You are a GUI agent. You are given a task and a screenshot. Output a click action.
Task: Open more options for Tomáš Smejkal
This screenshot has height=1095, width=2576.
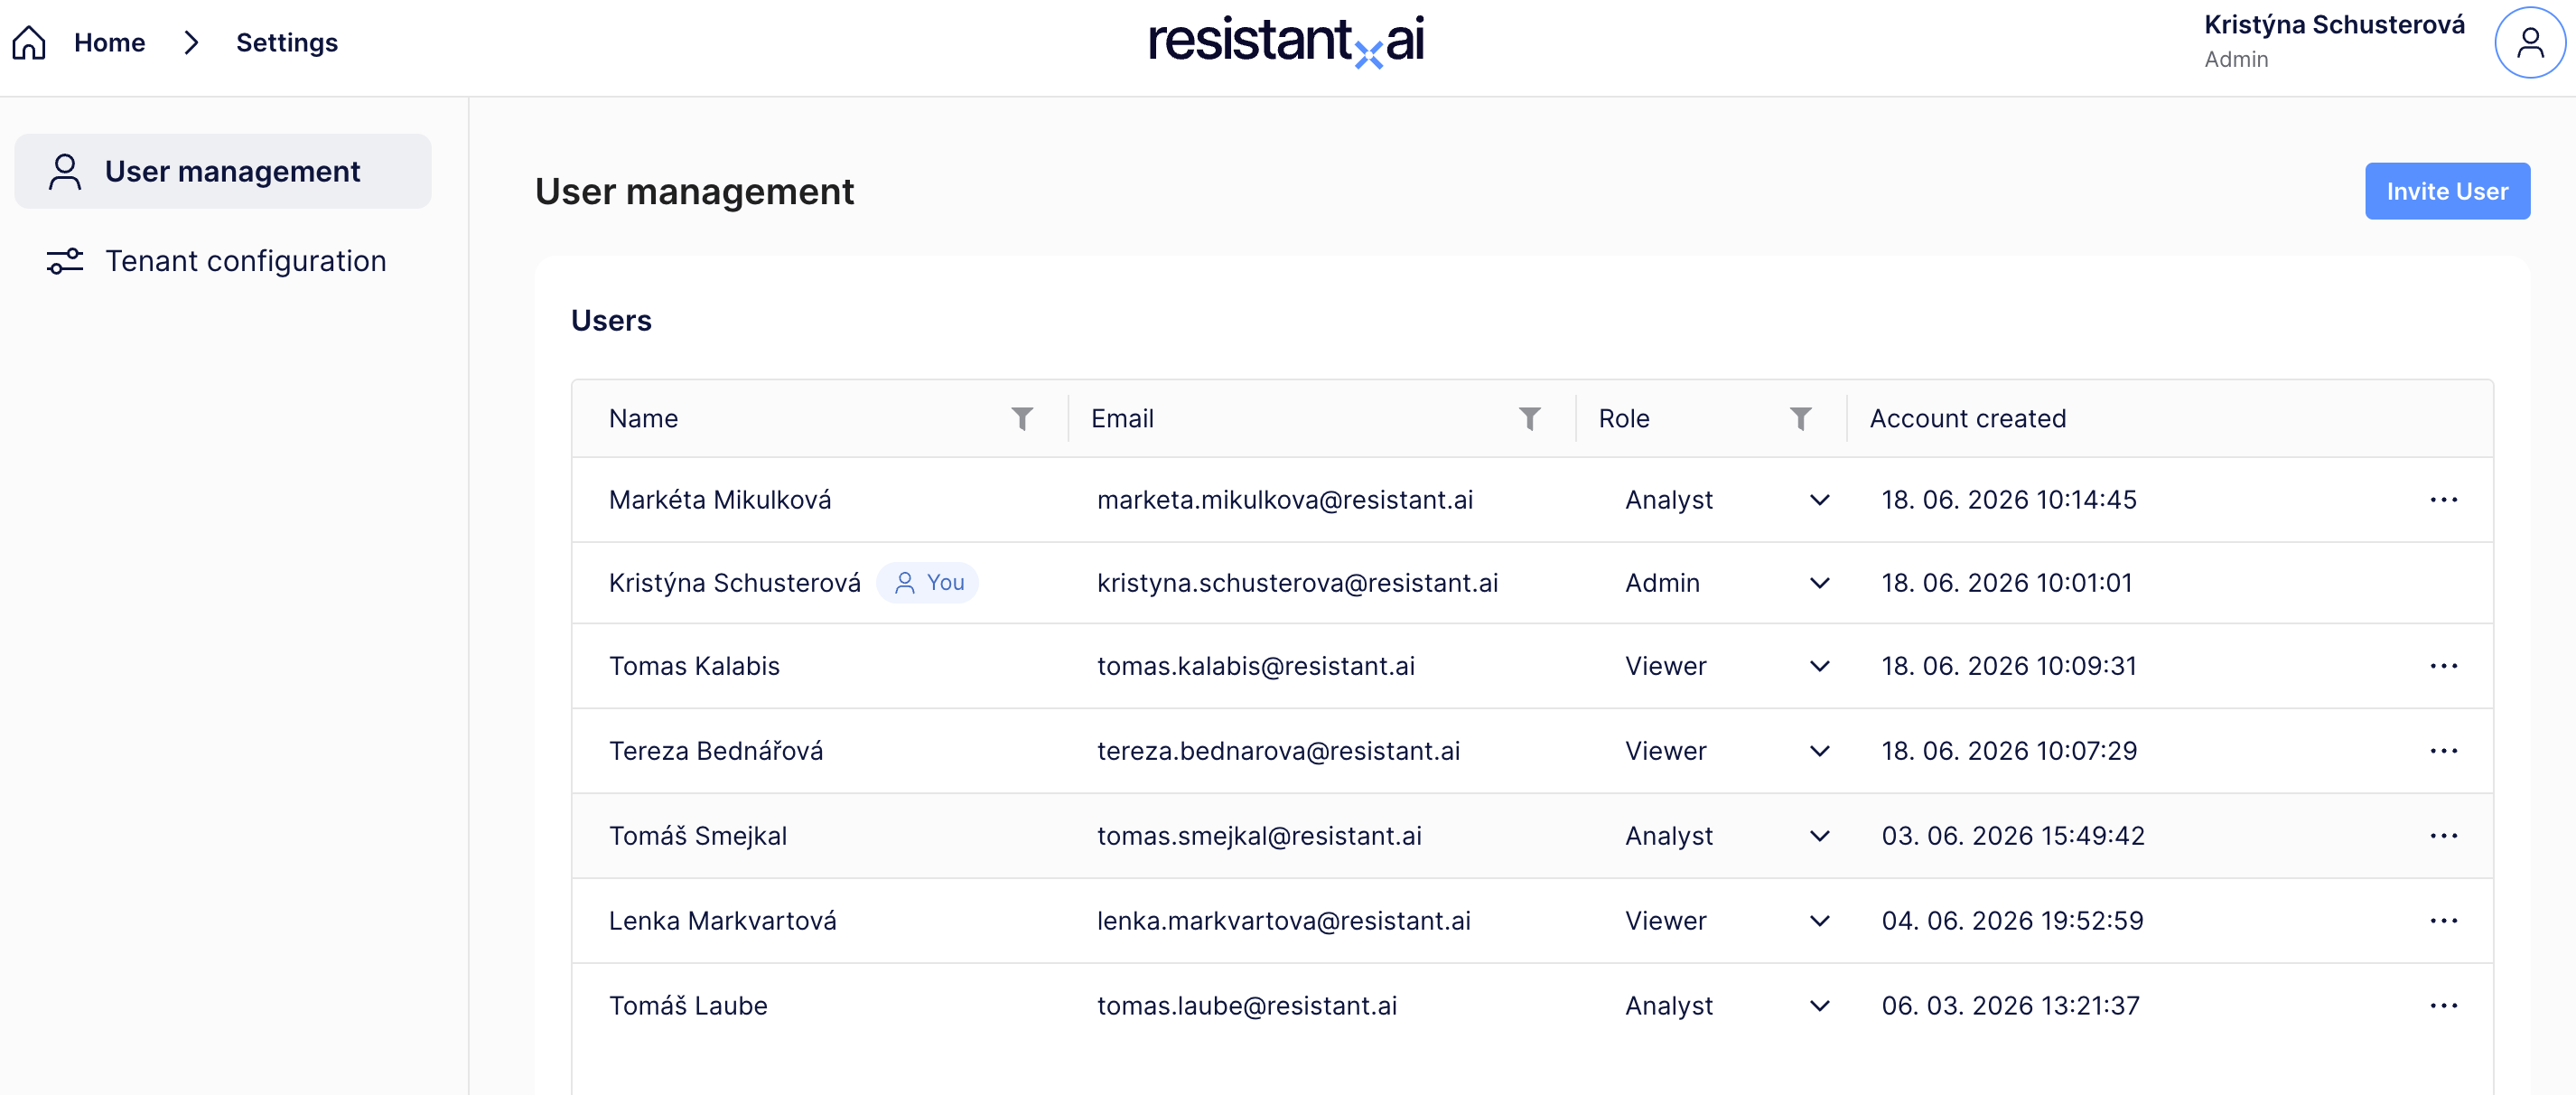2443,836
